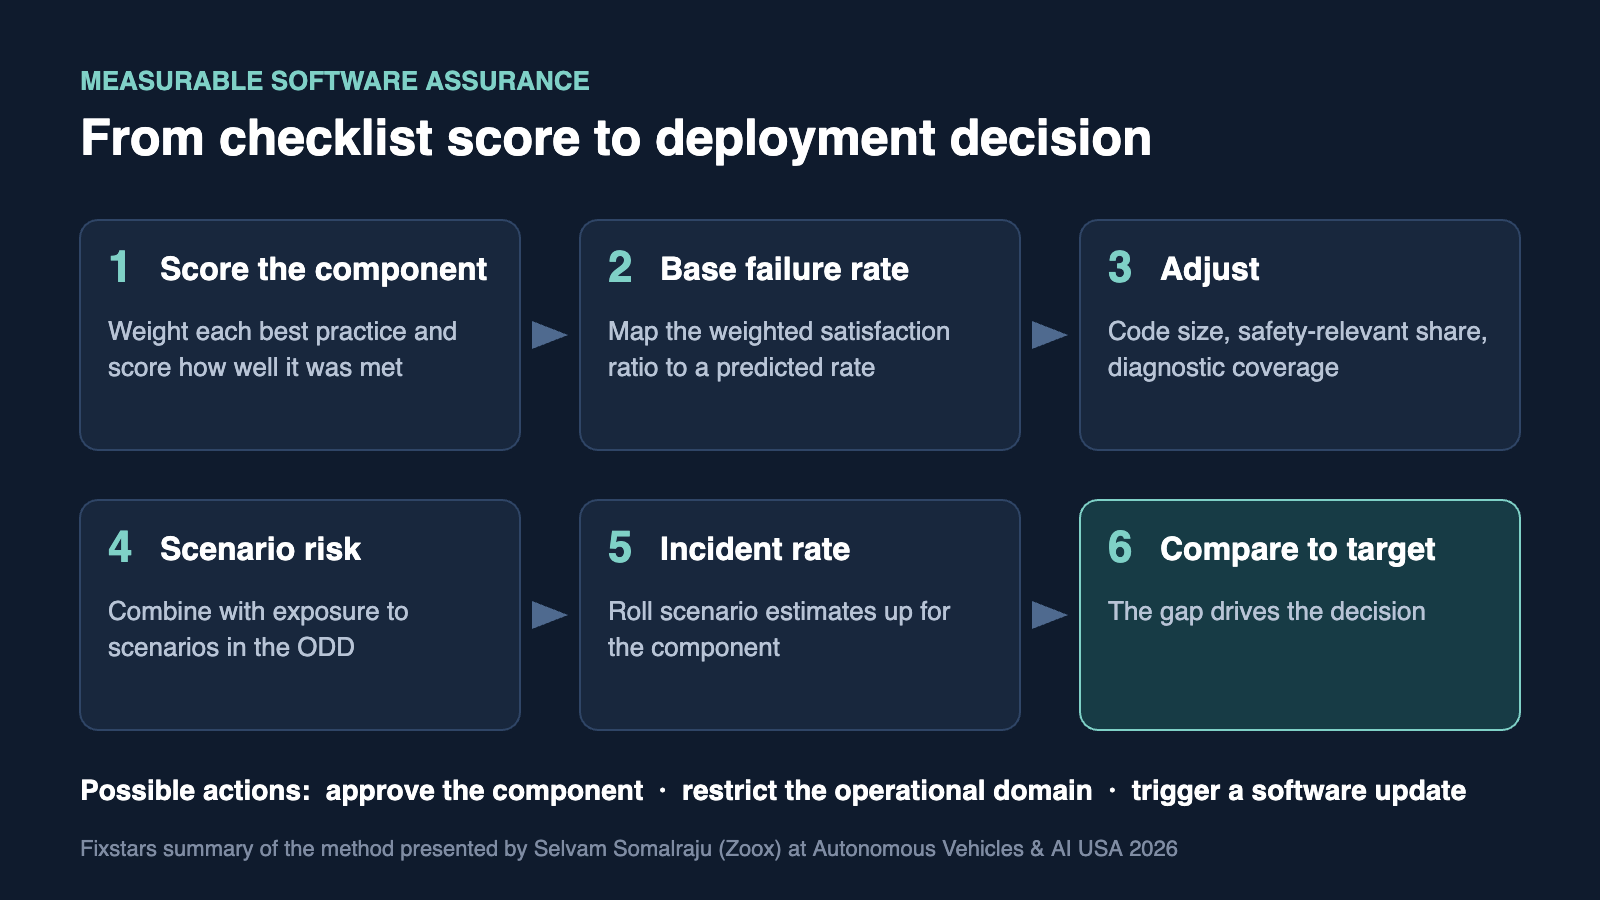Click the 'Possible actions:' label
The image size is (1600, 900).
pyautogui.click(x=195, y=791)
